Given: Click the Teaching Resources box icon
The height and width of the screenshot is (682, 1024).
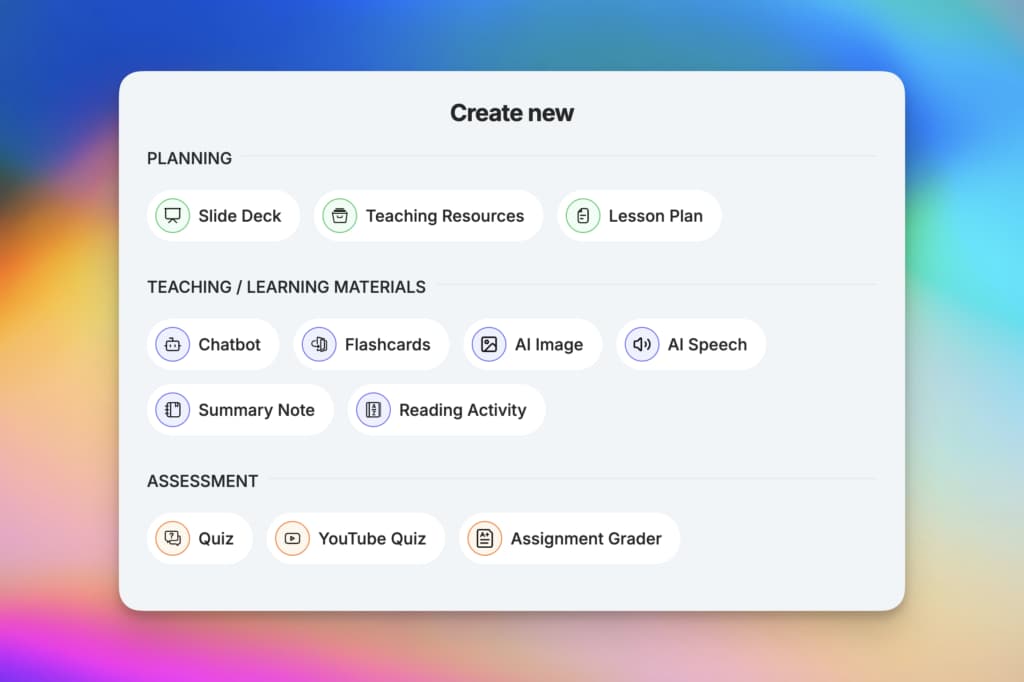Looking at the screenshot, I should coord(340,216).
